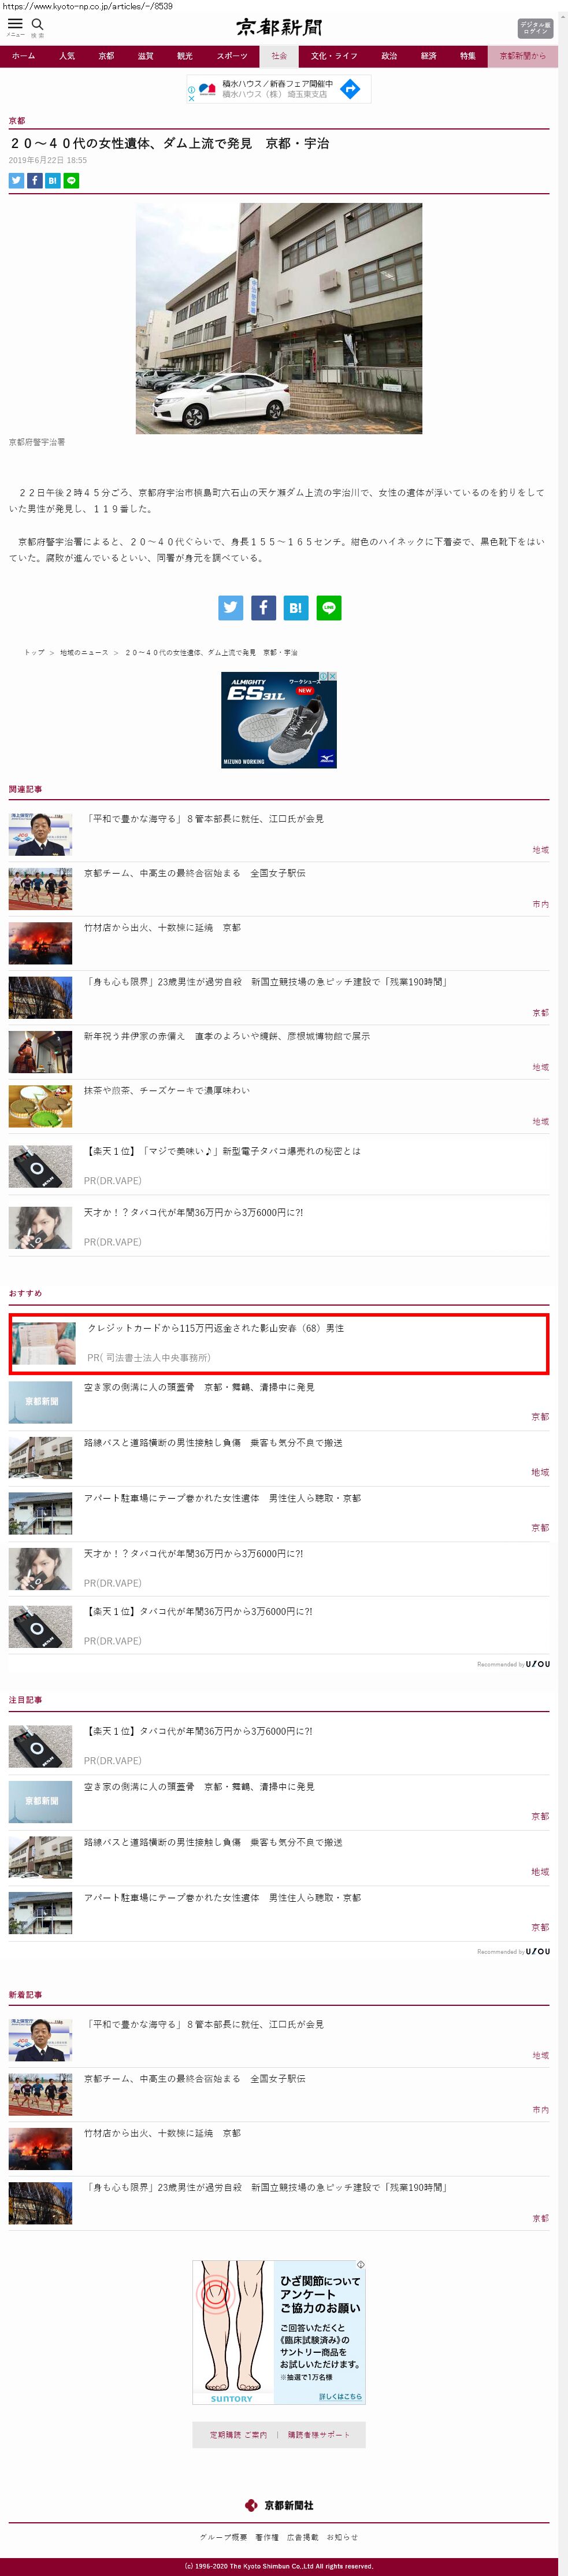Open the Mizuno ES31L shoe advertisement

point(279,720)
